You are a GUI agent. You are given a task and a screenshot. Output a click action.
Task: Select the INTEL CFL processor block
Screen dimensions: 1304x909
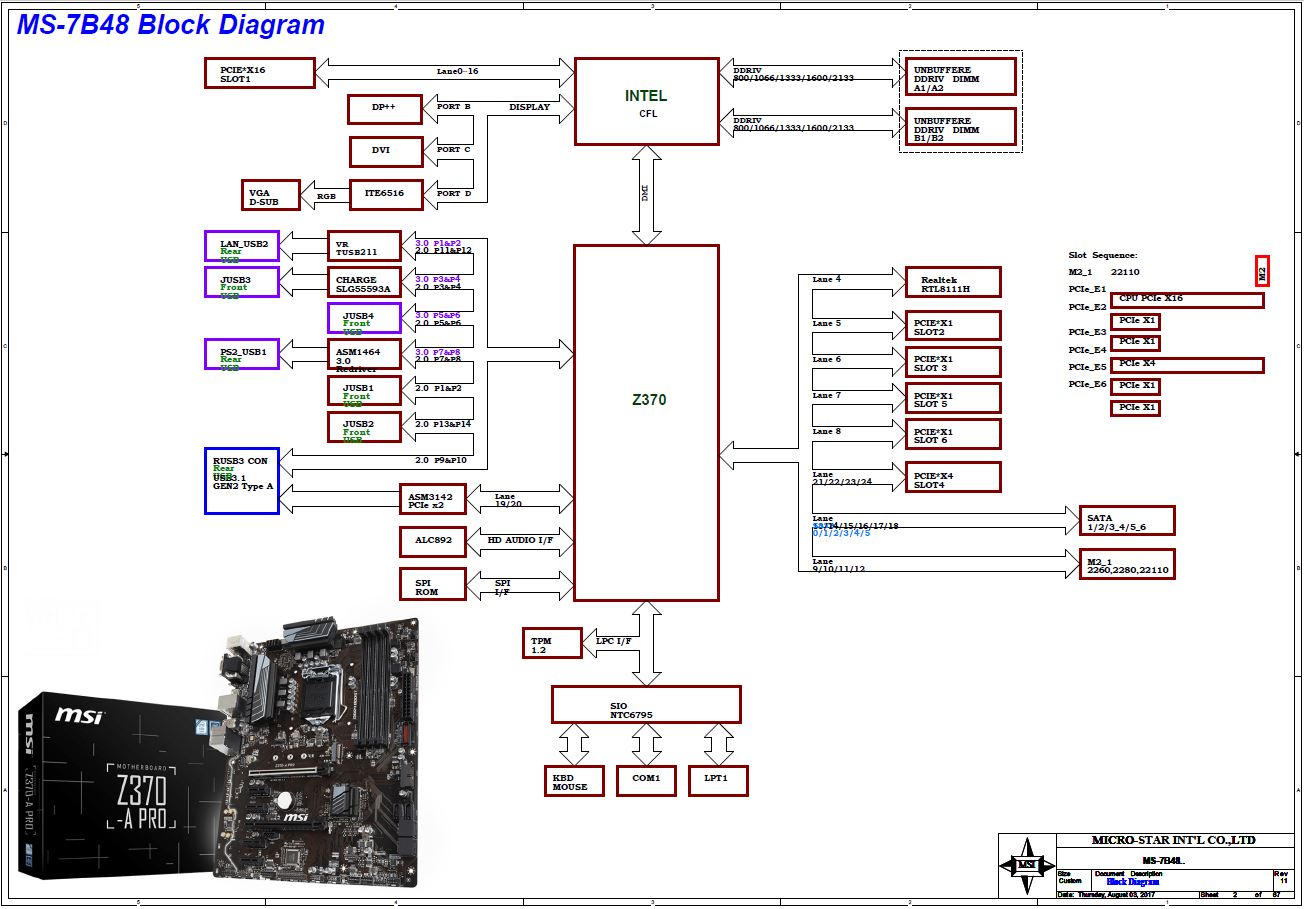click(646, 101)
